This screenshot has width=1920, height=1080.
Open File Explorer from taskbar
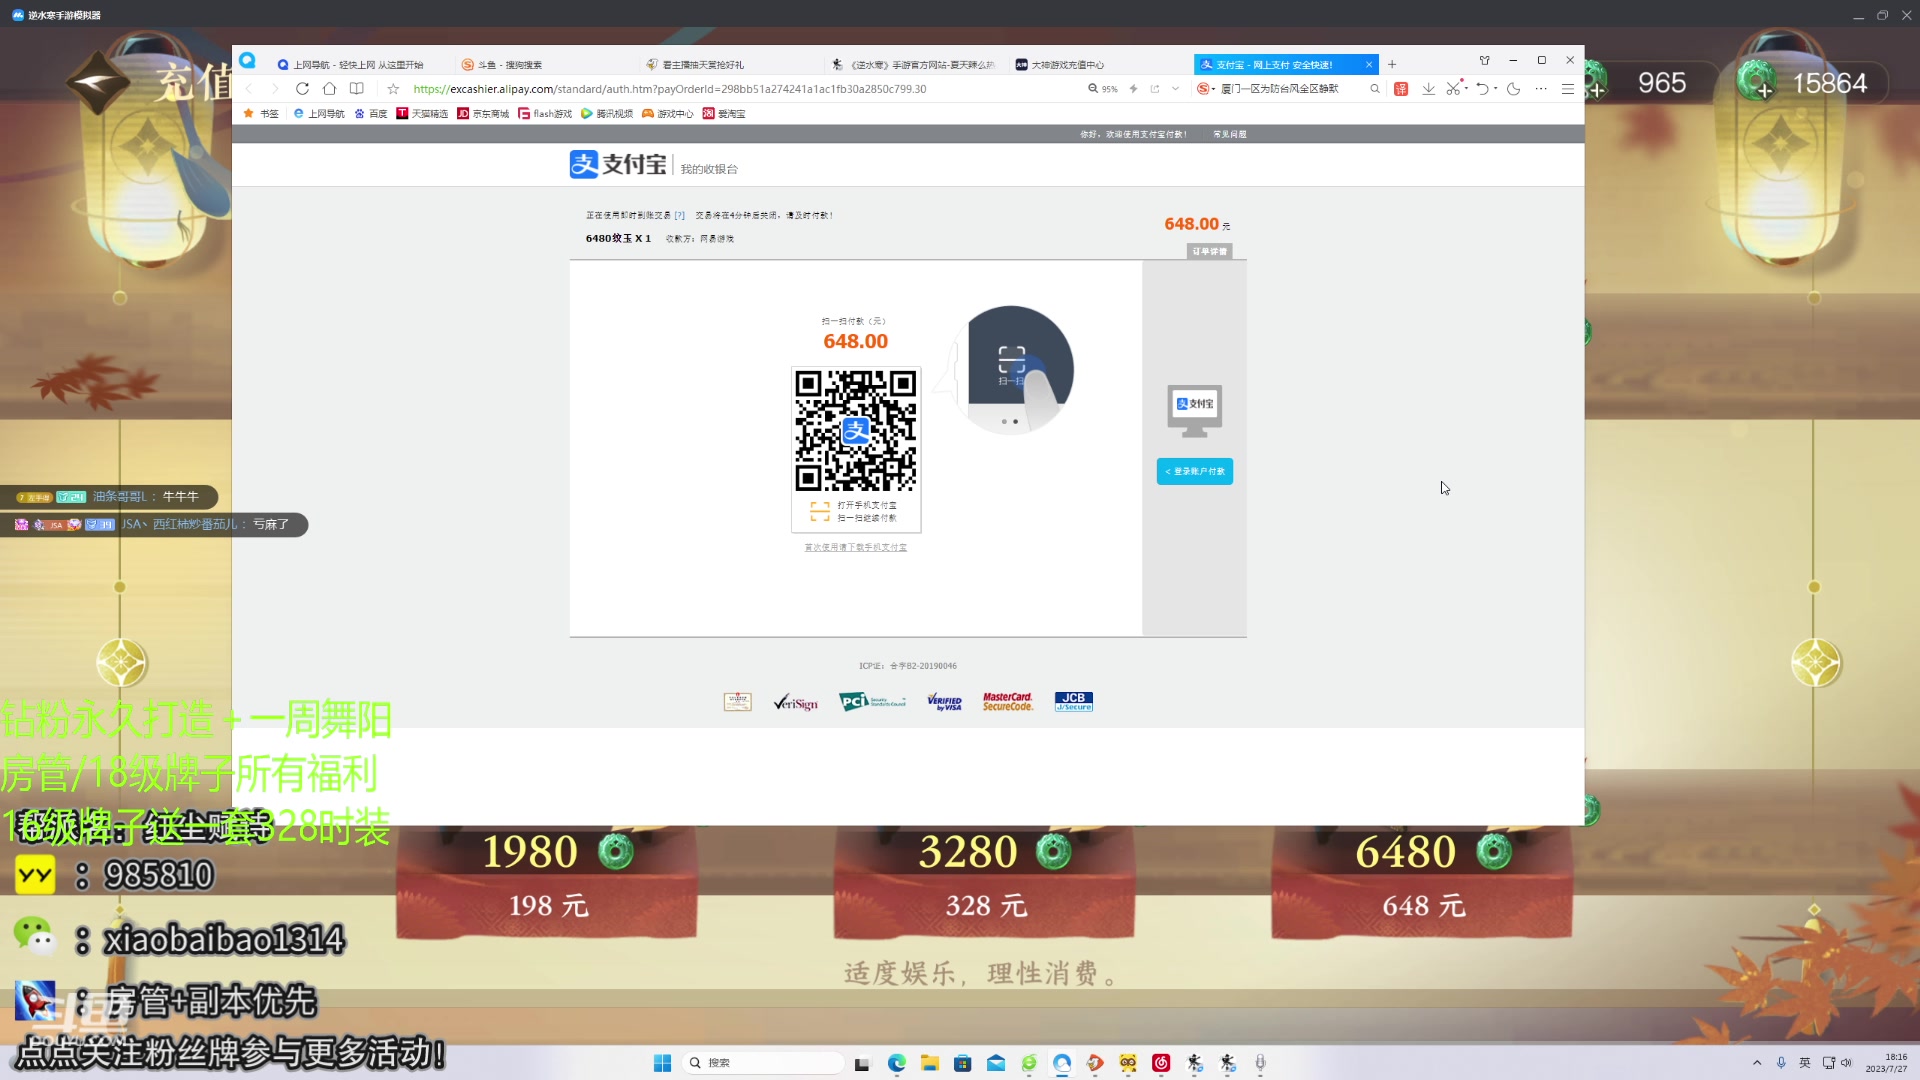tap(929, 1063)
